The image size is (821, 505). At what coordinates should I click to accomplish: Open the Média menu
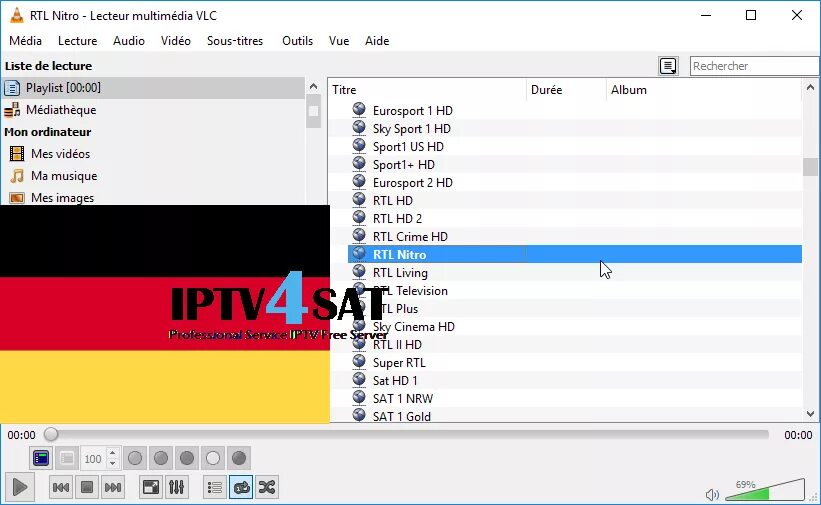coord(25,41)
